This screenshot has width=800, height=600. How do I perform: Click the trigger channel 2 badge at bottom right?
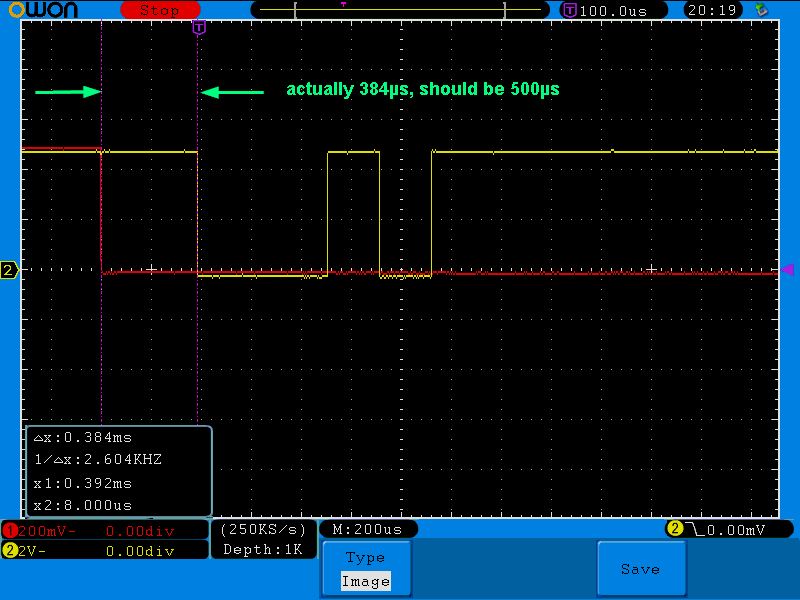tap(674, 529)
